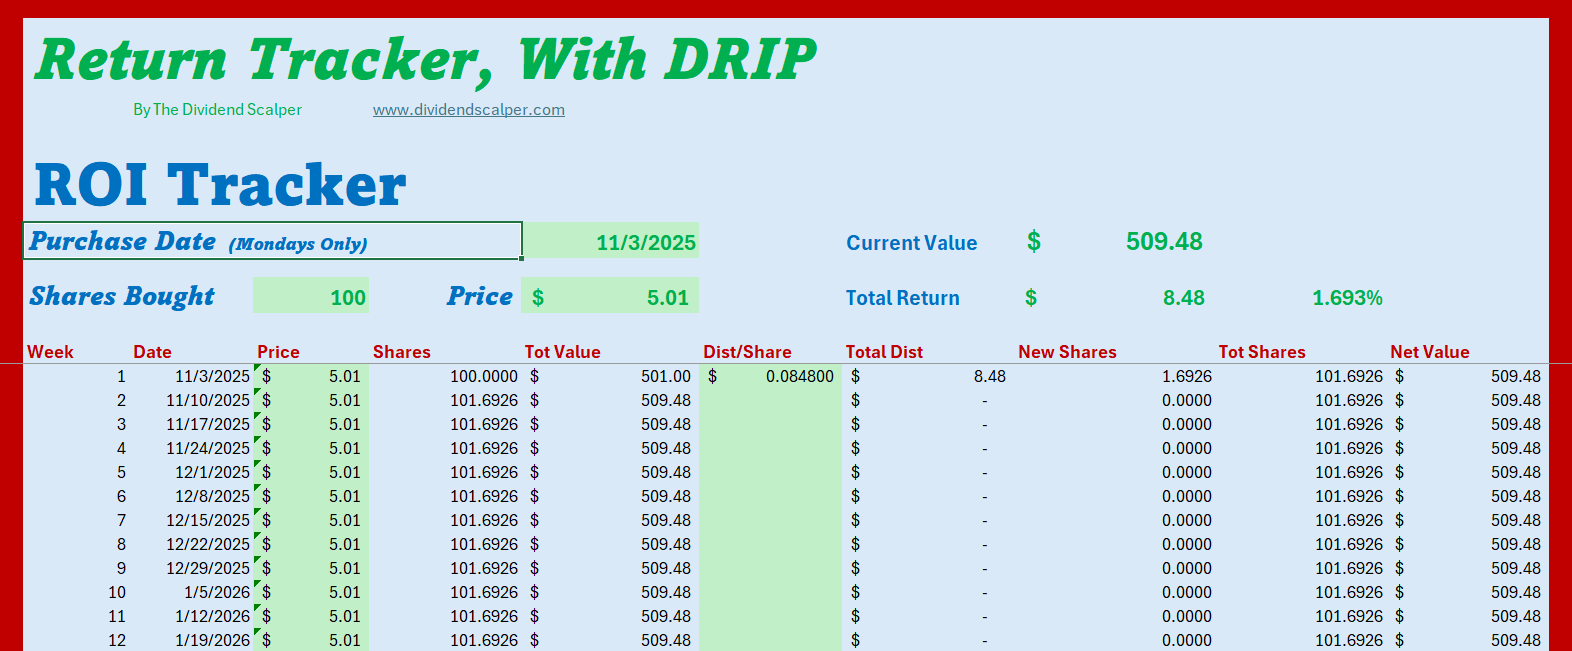Select the Price input cell showing 5.01
1572x651 pixels.
(610, 296)
